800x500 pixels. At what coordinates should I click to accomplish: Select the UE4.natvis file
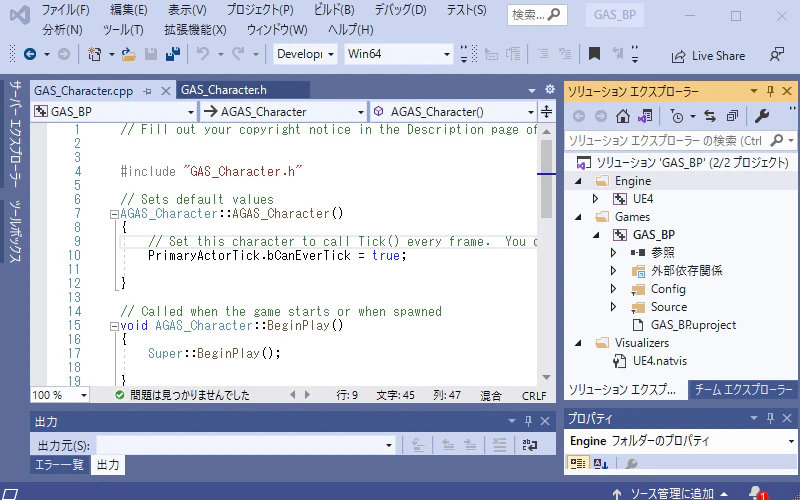pyautogui.click(x=660, y=361)
